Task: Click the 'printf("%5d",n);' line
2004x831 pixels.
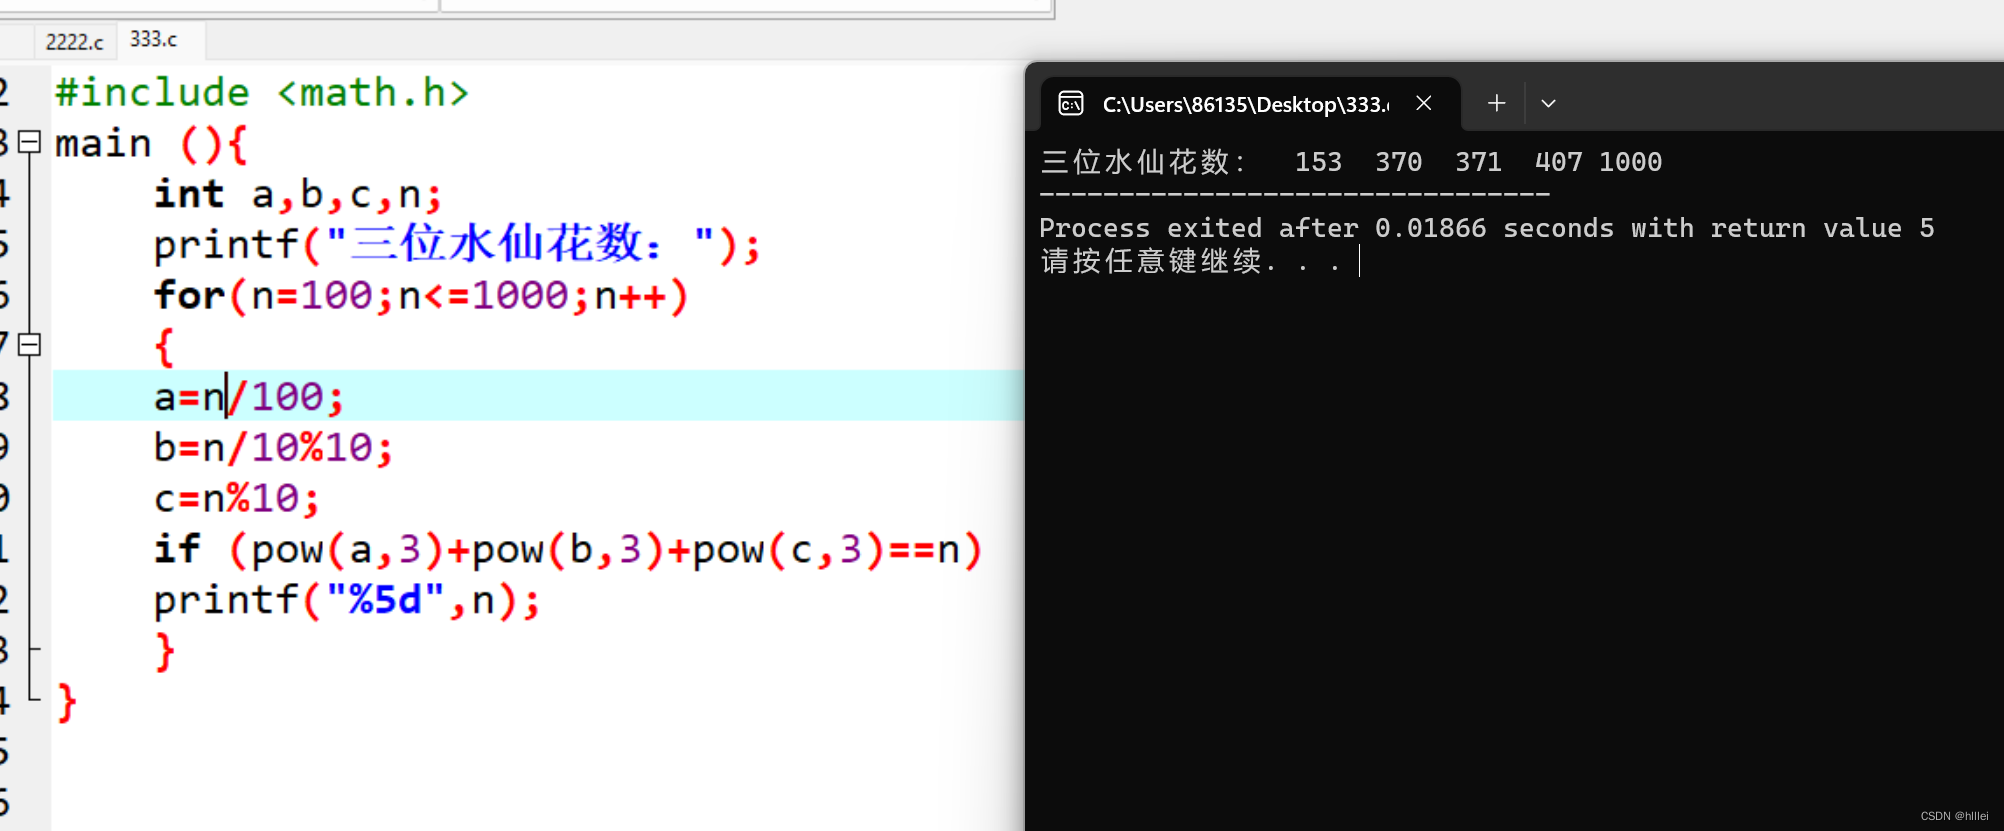Action: point(347,600)
